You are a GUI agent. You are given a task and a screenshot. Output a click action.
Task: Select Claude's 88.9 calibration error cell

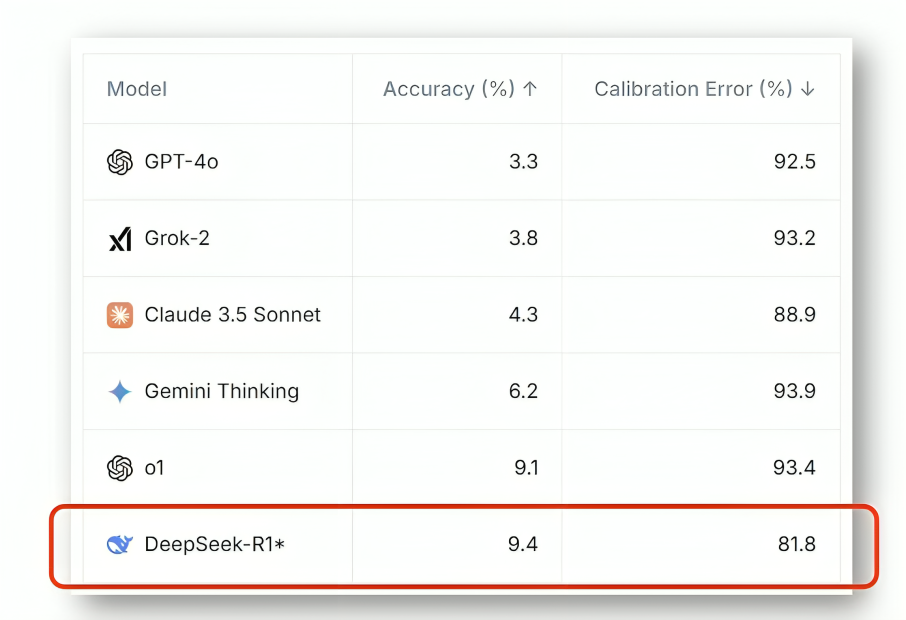tap(795, 315)
